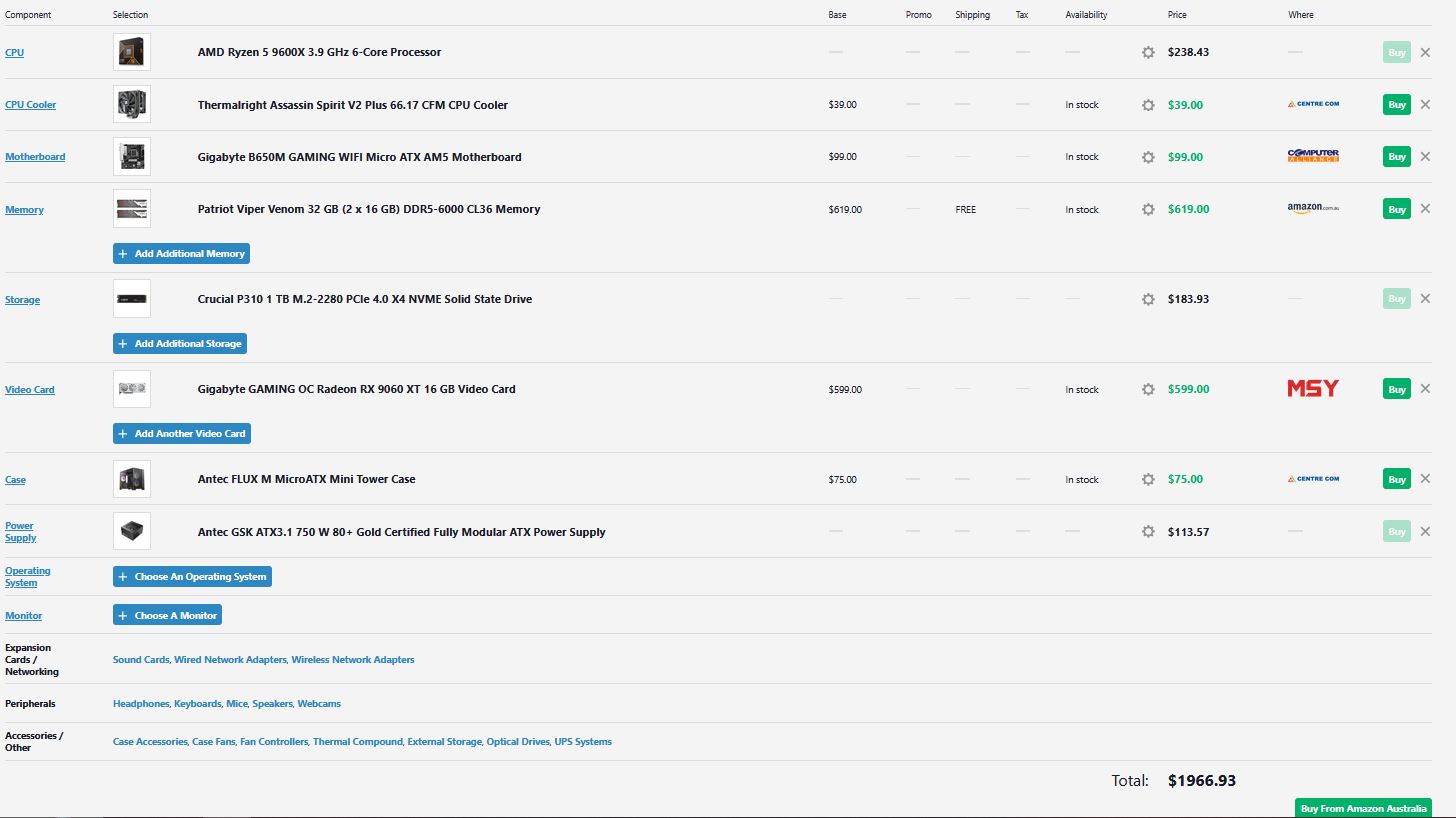Choose A Monitor for the build
1456x818 pixels.
167,615
